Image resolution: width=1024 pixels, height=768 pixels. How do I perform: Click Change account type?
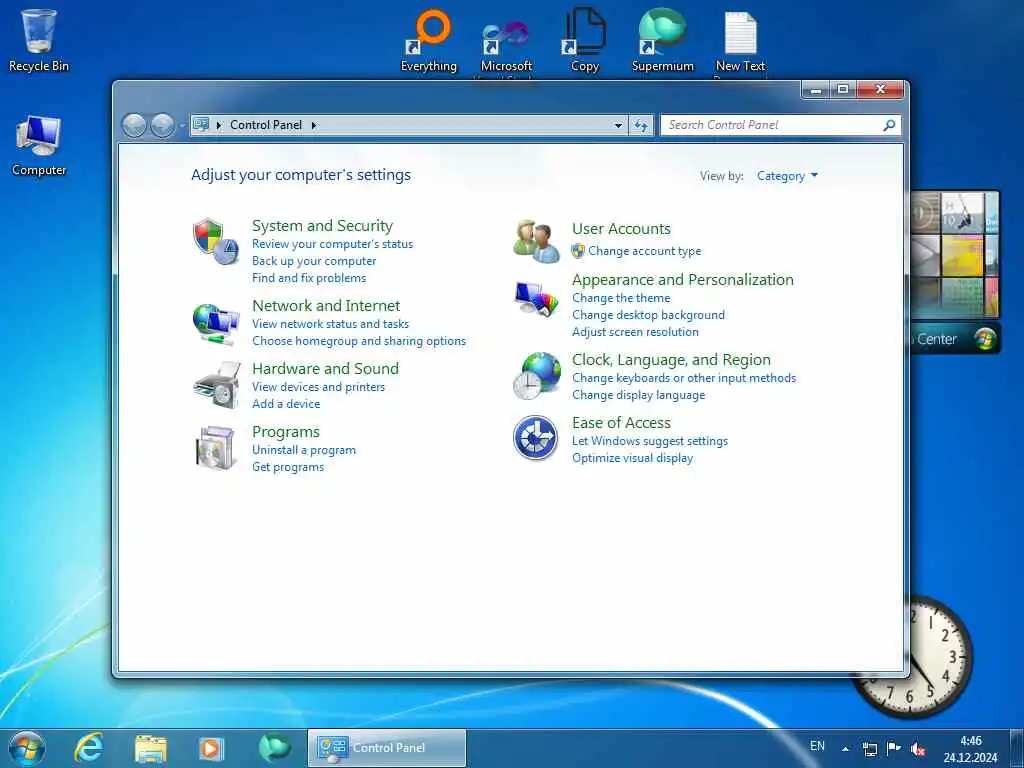645,251
